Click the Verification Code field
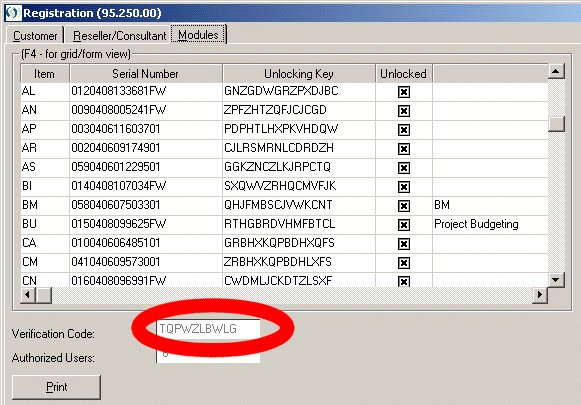 pyautogui.click(x=208, y=329)
